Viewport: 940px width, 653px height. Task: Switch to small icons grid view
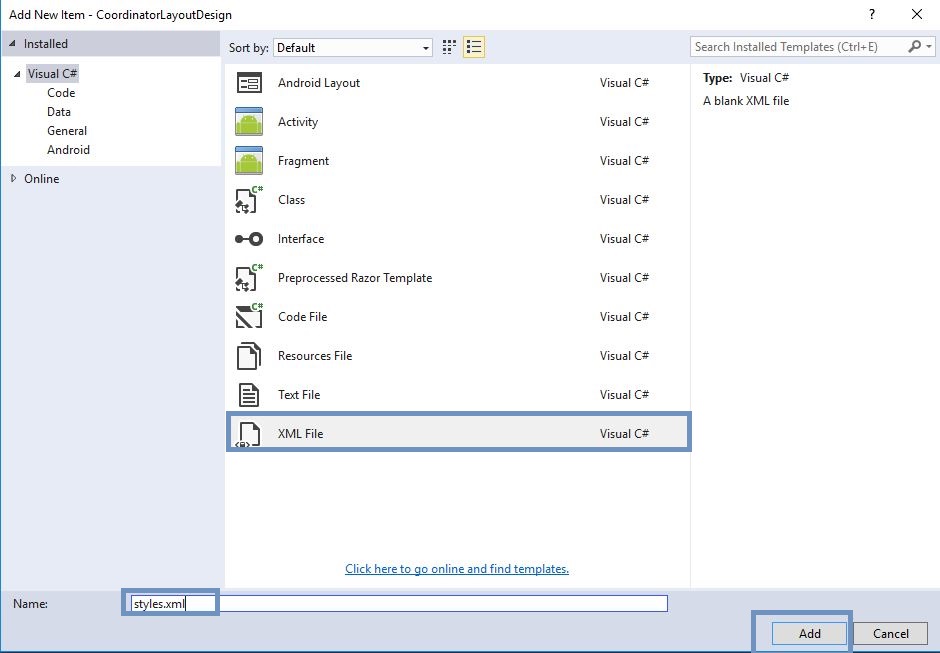point(449,47)
